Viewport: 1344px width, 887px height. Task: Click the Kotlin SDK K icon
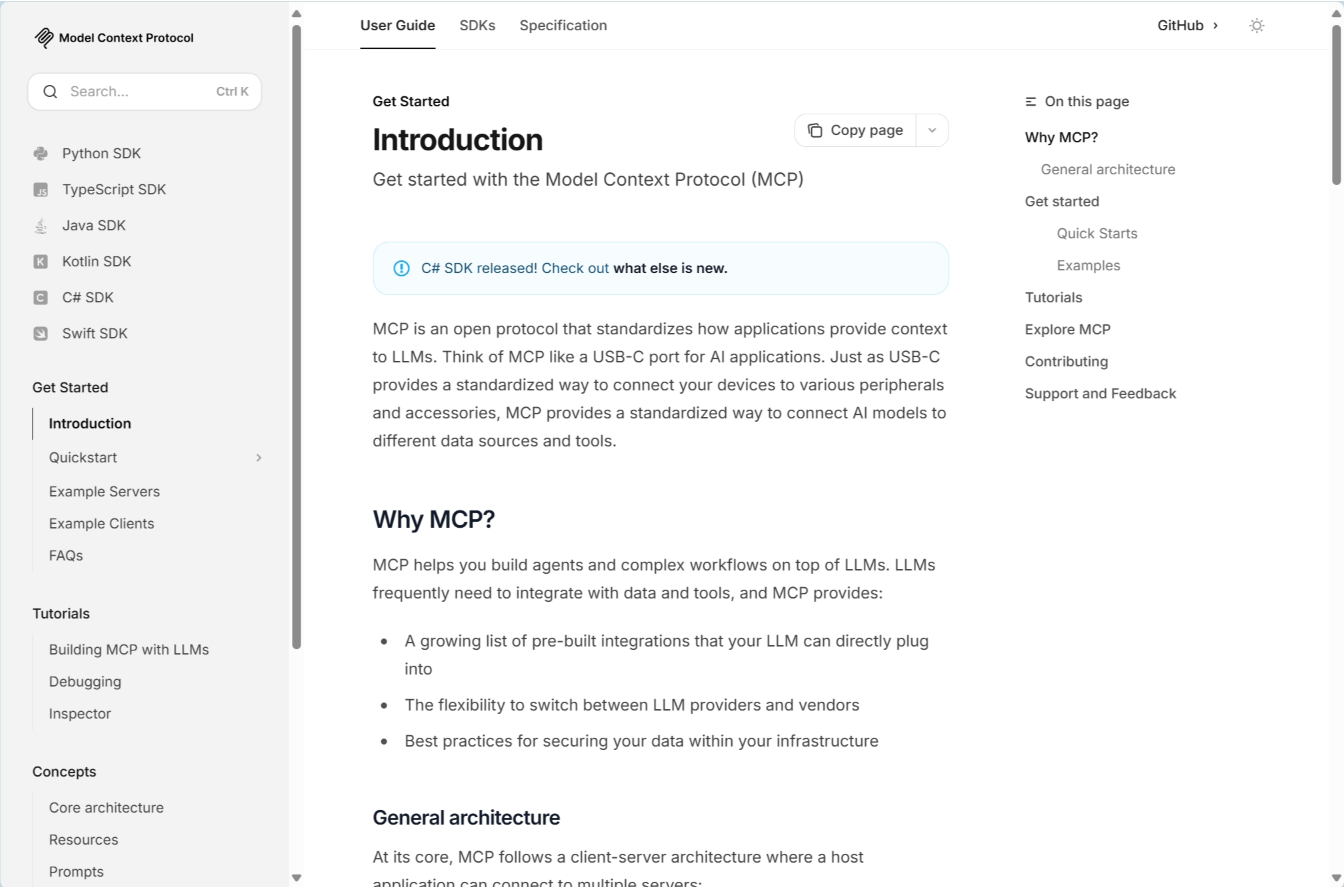40,262
